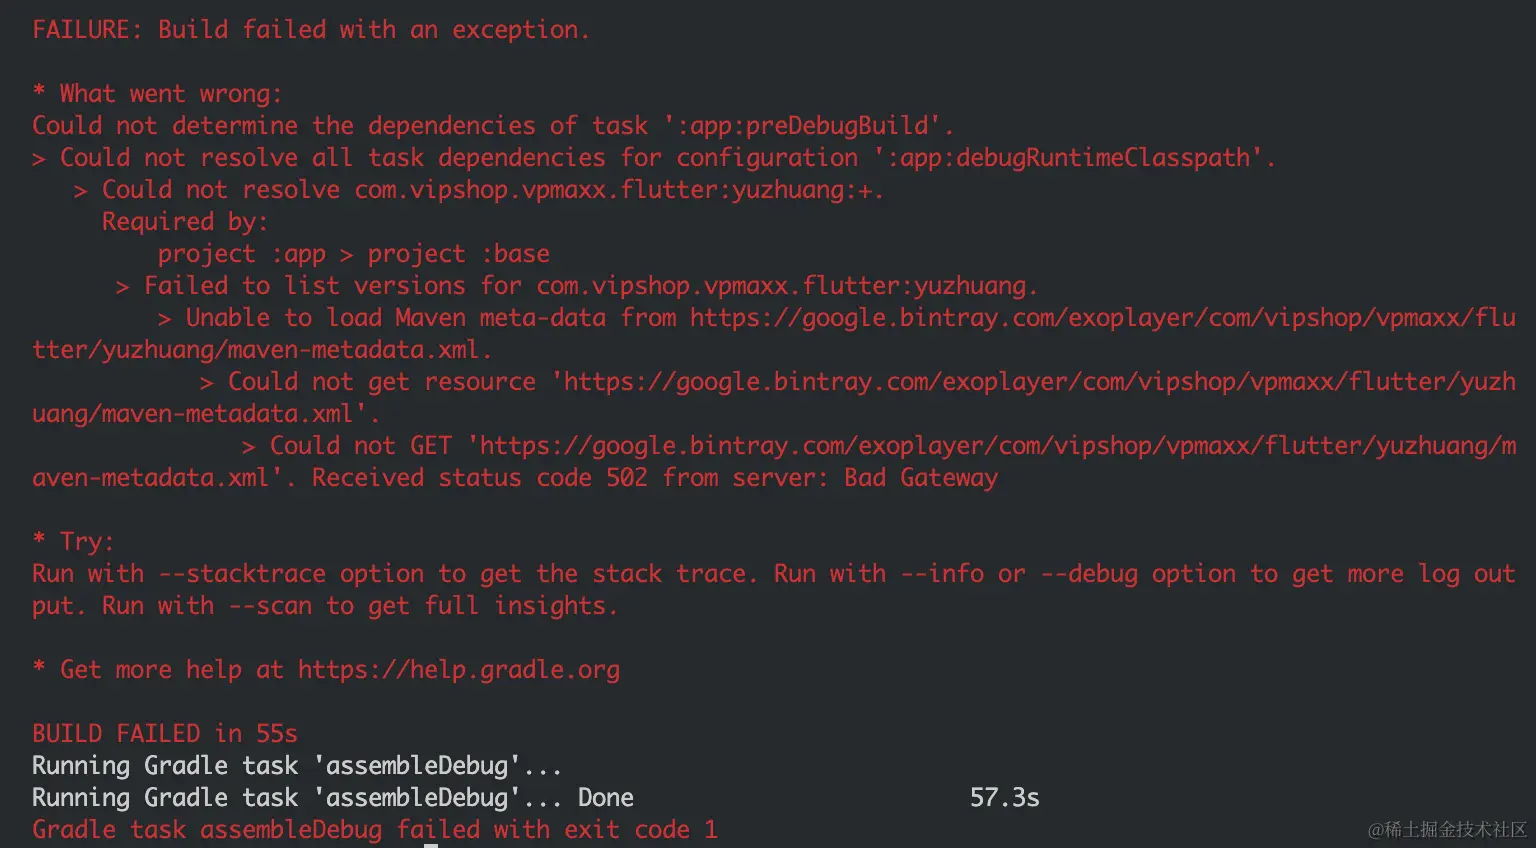Click the 'Bad Gateway' error text
Screen dimensions: 1536x848
coord(920,478)
